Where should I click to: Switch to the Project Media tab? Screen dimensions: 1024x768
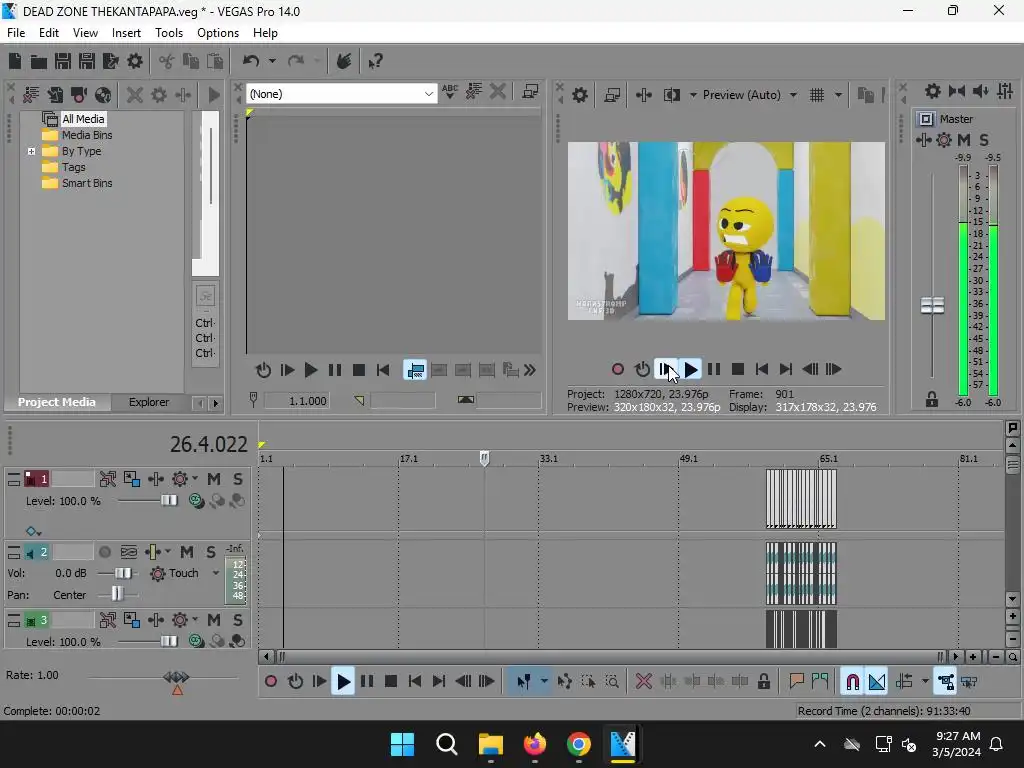56,402
